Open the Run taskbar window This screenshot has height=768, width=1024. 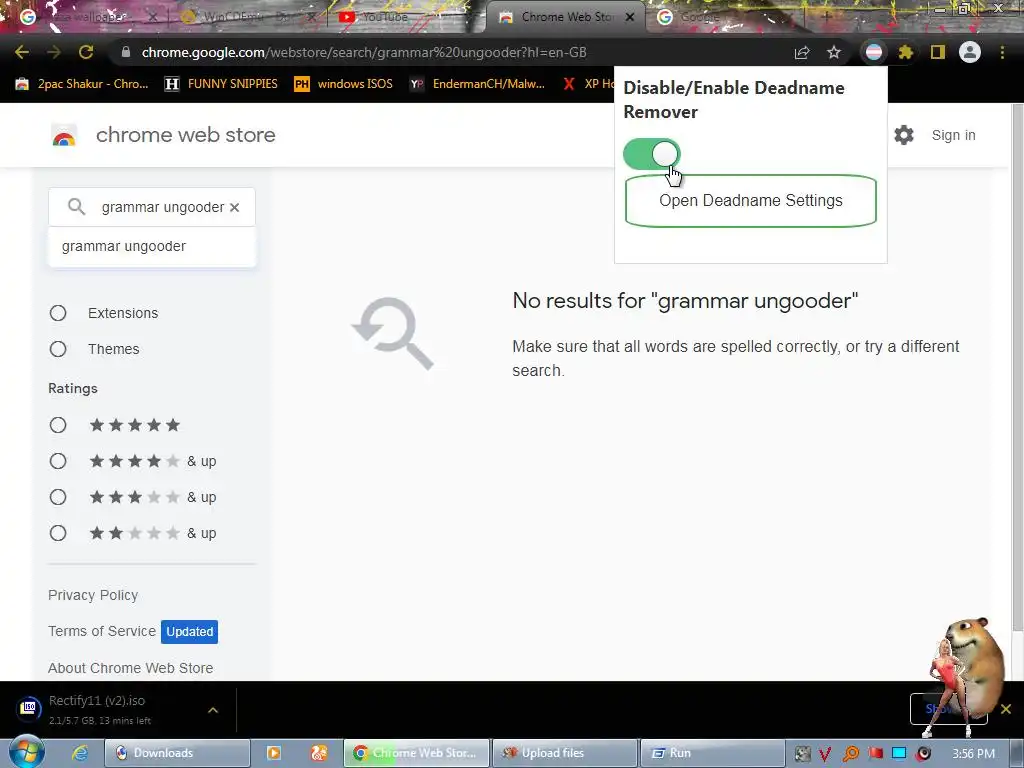(x=712, y=753)
